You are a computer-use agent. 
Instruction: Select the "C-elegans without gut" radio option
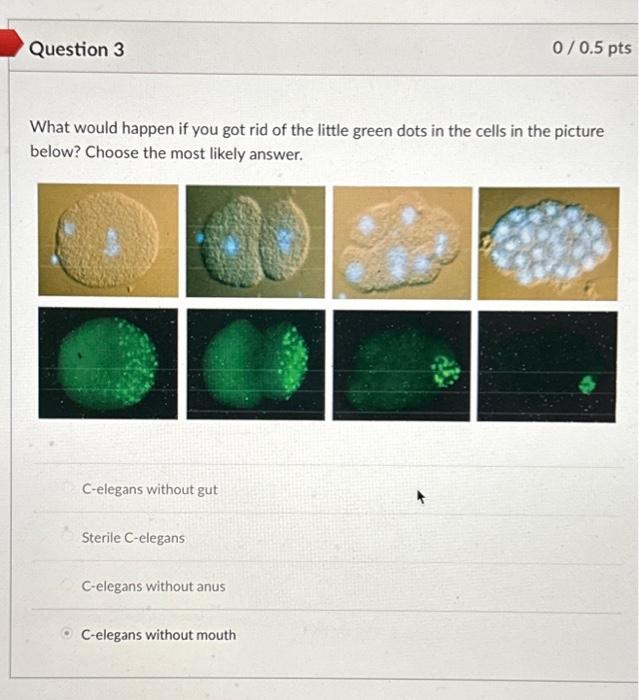coord(67,487)
